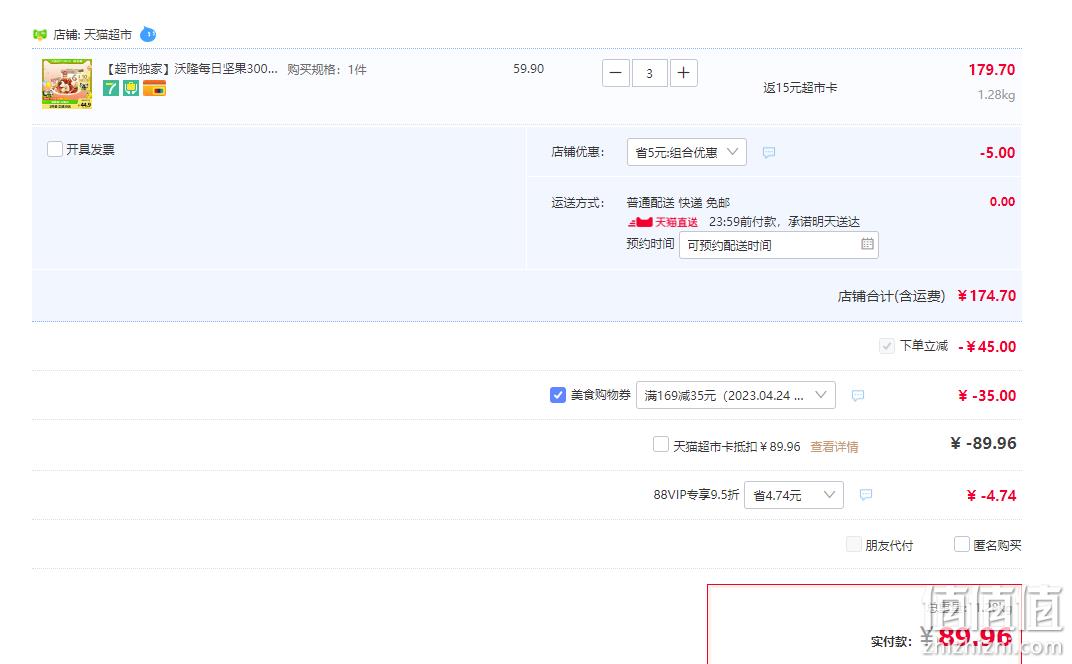
Task: Click the quantity field showing 3
Action: pyautogui.click(x=649, y=73)
